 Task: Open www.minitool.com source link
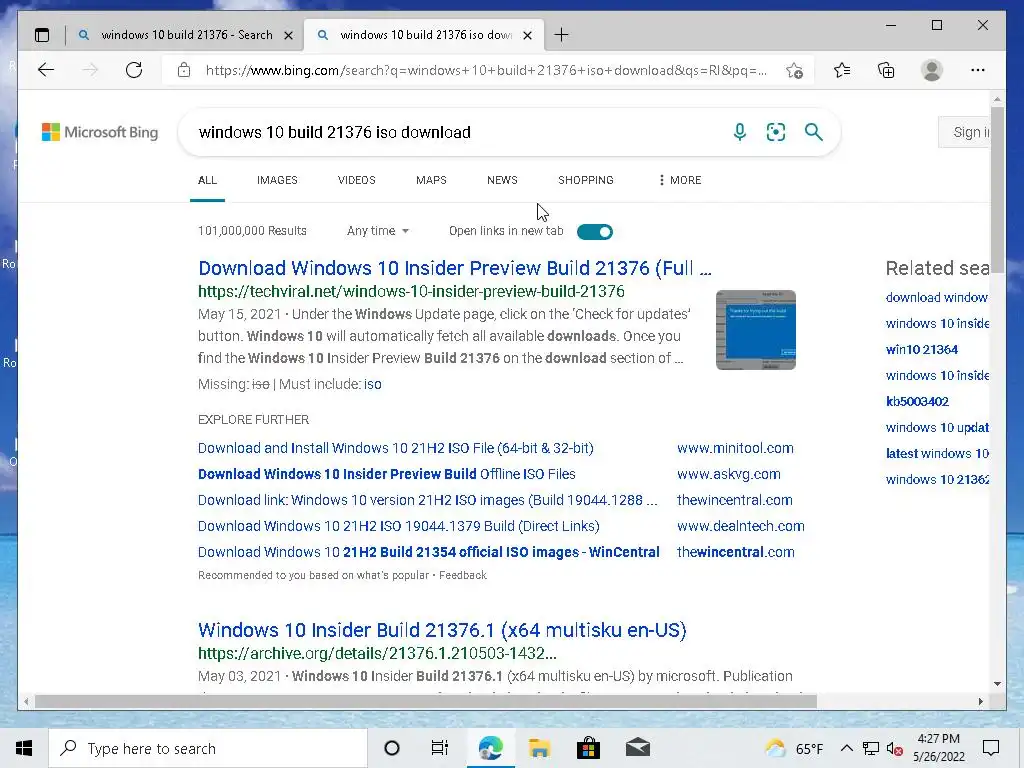point(735,448)
